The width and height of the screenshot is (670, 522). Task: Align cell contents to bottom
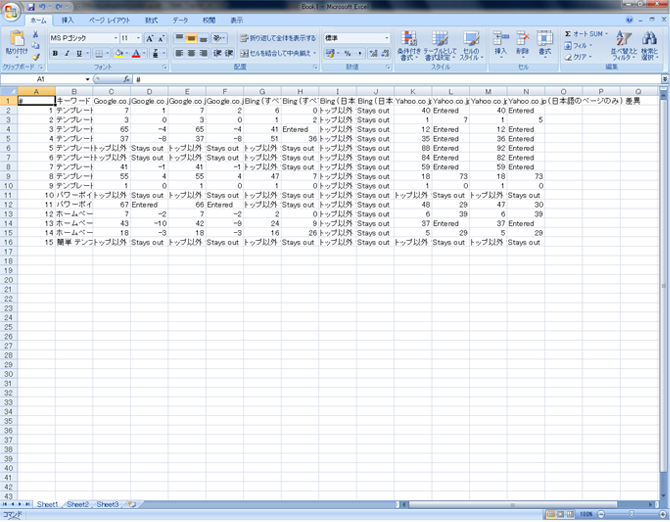pyautogui.click(x=203, y=38)
